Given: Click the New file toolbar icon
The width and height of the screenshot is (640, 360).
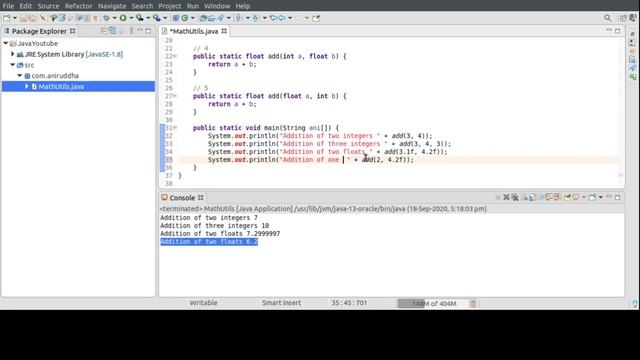Looking at the screenshot, I should 7,18.
